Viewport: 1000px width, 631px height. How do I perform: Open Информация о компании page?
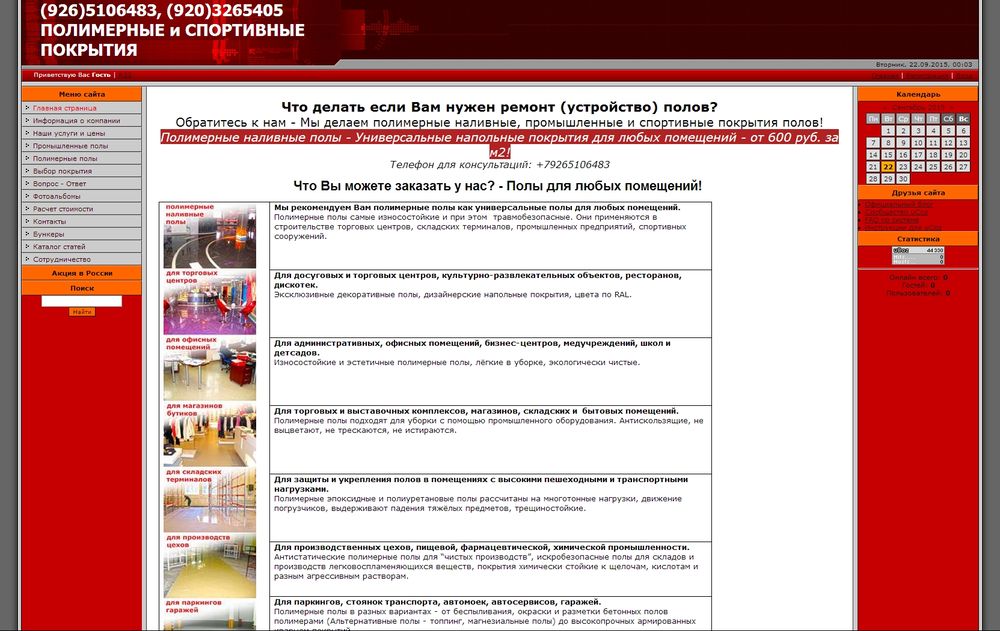point(77,121)
